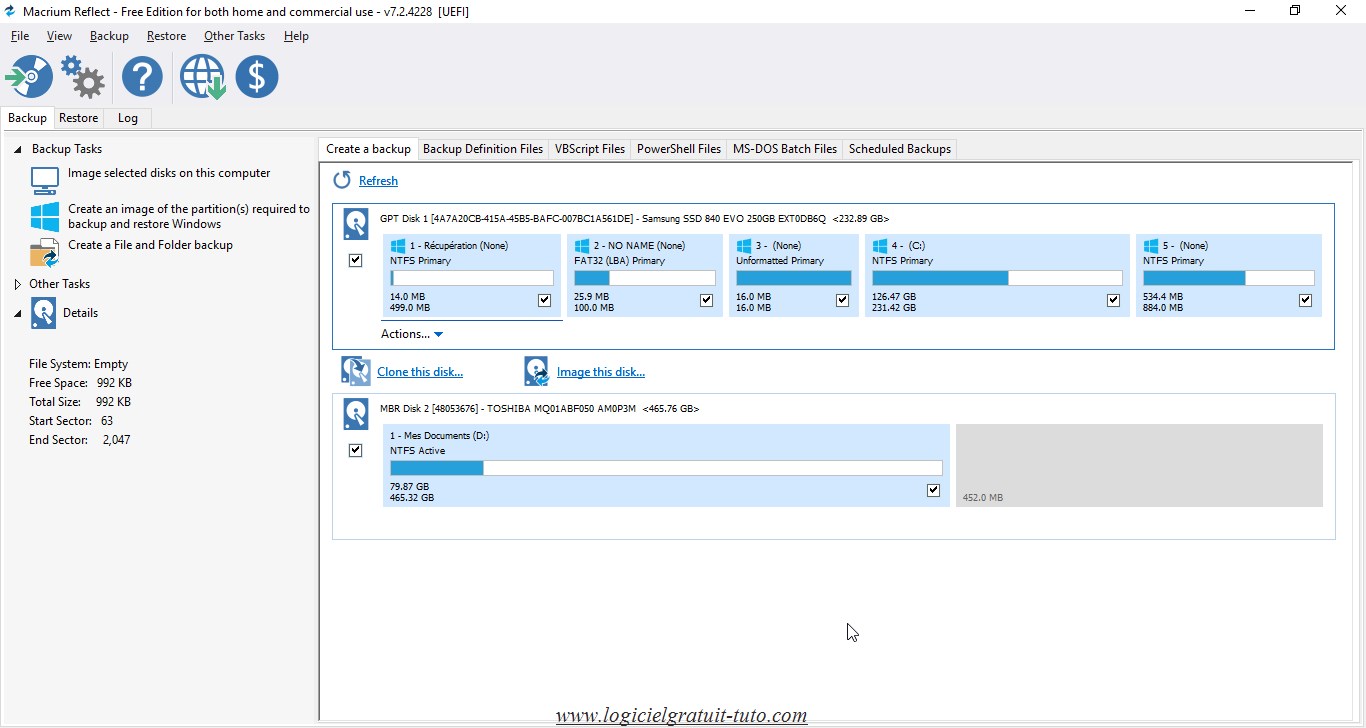Open the Backup menu
This screenshot has width=1366, height=728.
(109, 36)
